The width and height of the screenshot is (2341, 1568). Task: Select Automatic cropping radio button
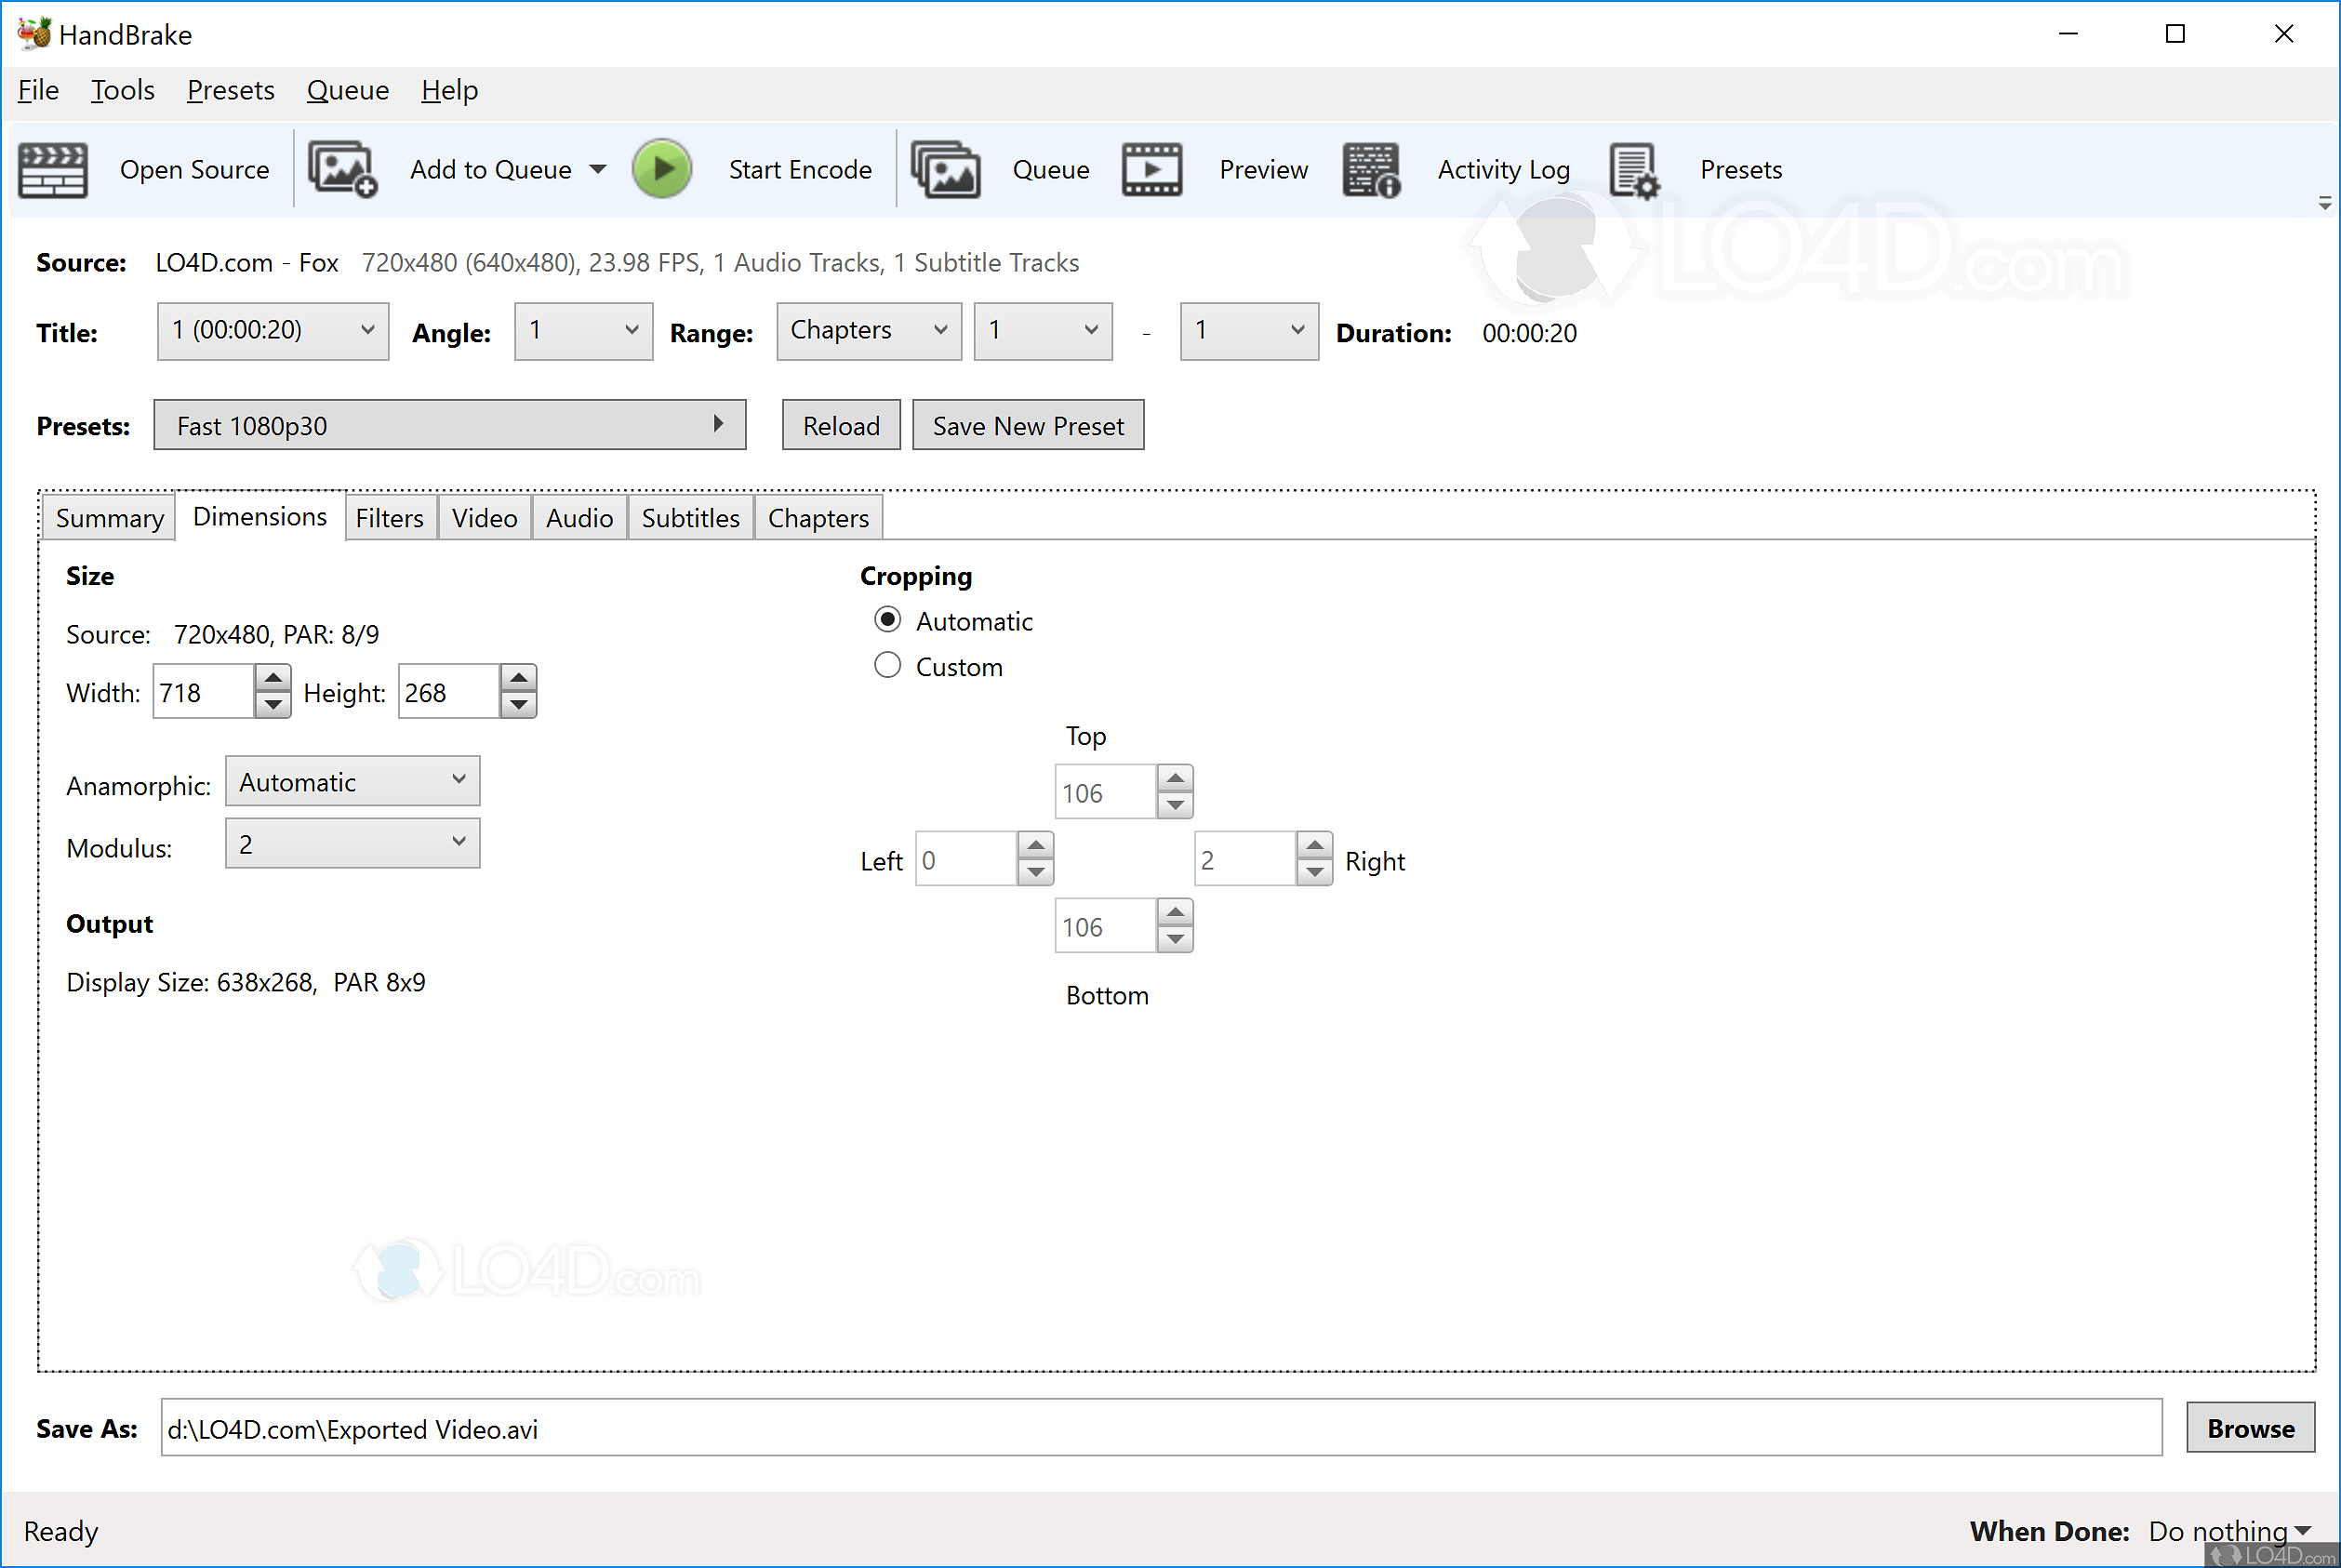point(885,619)
